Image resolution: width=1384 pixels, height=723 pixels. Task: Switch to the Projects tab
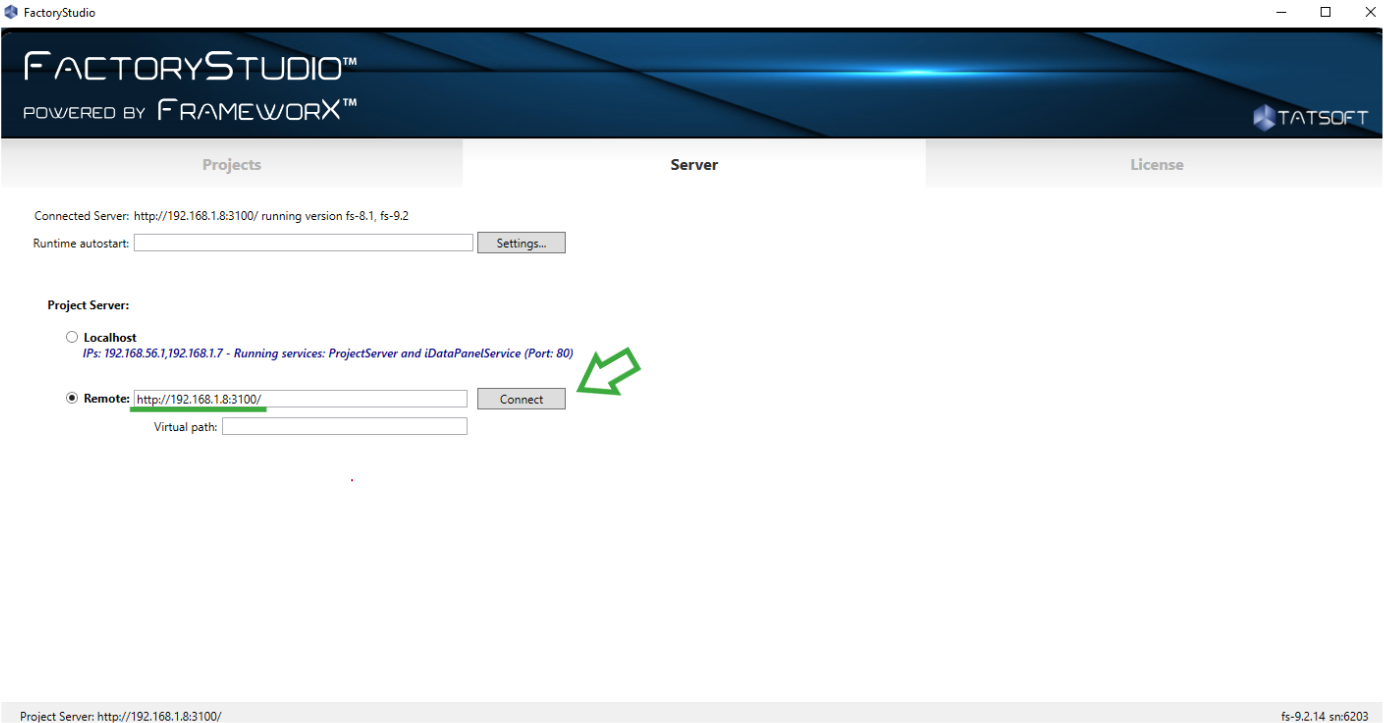231,164
